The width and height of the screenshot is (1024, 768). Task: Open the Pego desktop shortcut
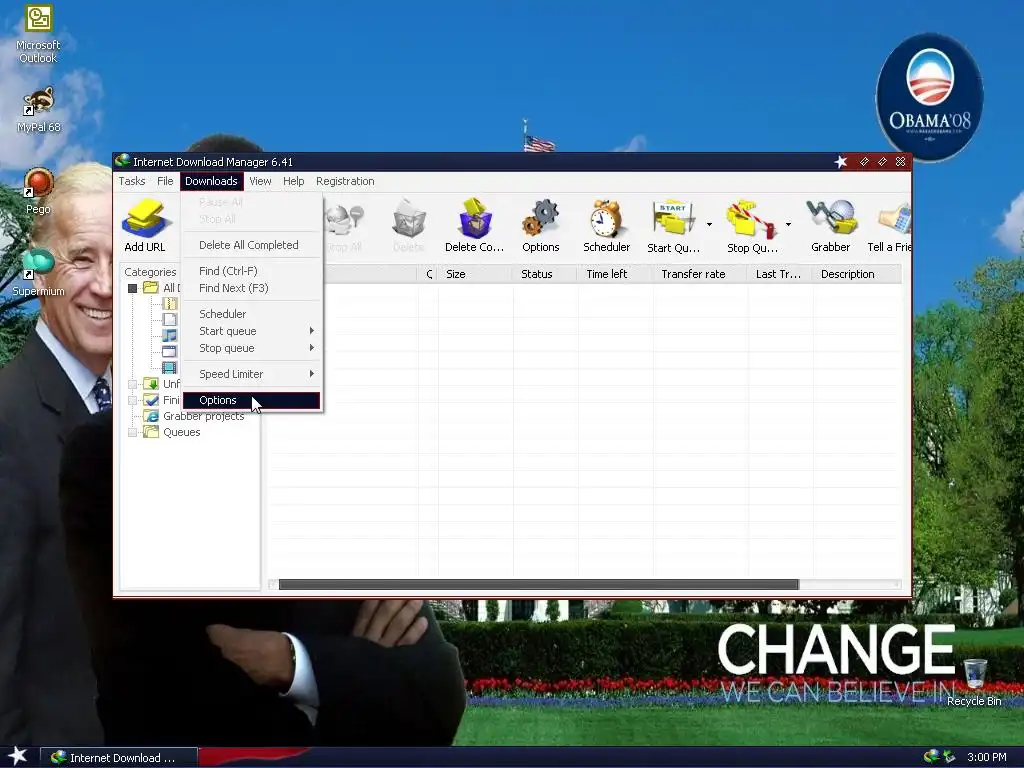pos(38,191)
